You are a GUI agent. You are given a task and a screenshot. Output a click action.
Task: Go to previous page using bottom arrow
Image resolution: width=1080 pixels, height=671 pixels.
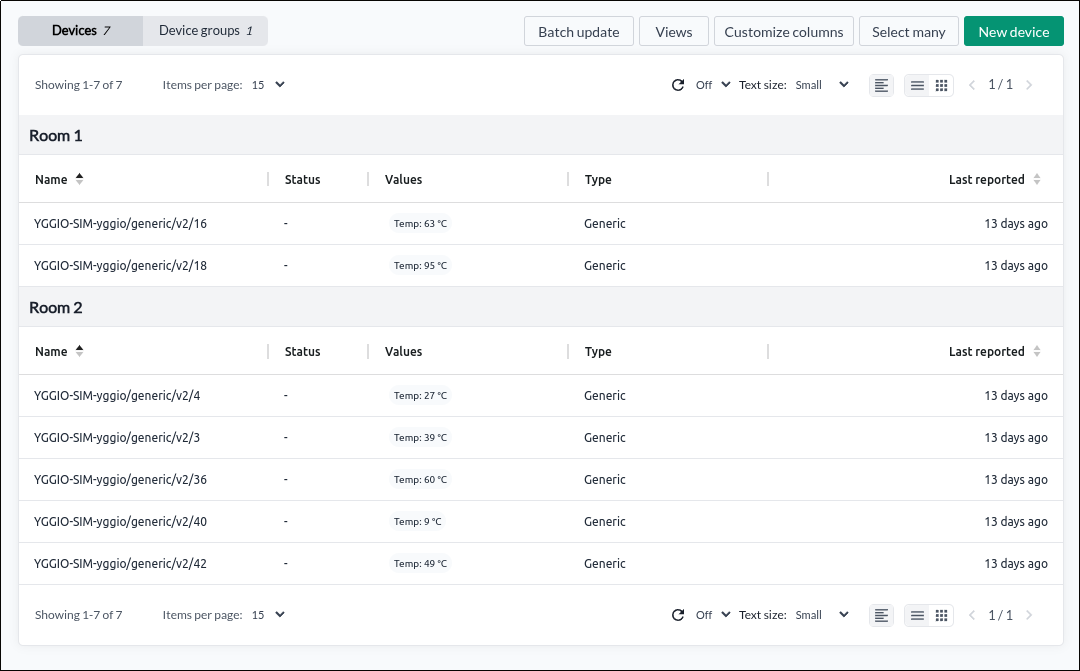pyautogui.click(x=972, y=615)
